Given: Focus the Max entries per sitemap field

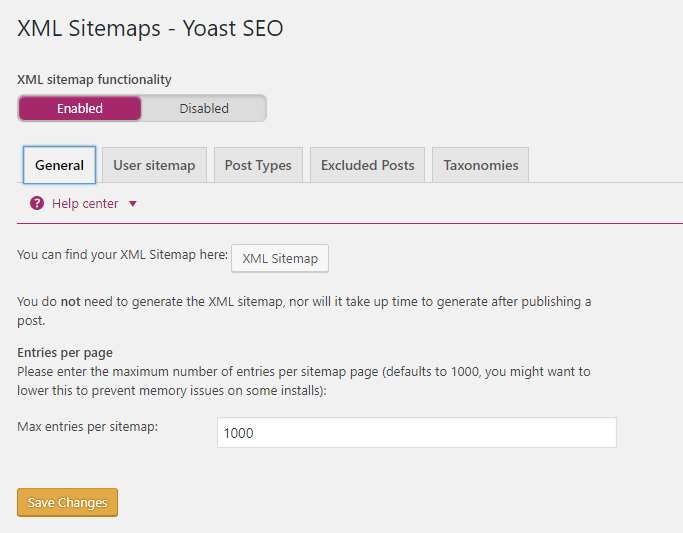Looking at the screenshot, I should (417, 432).
